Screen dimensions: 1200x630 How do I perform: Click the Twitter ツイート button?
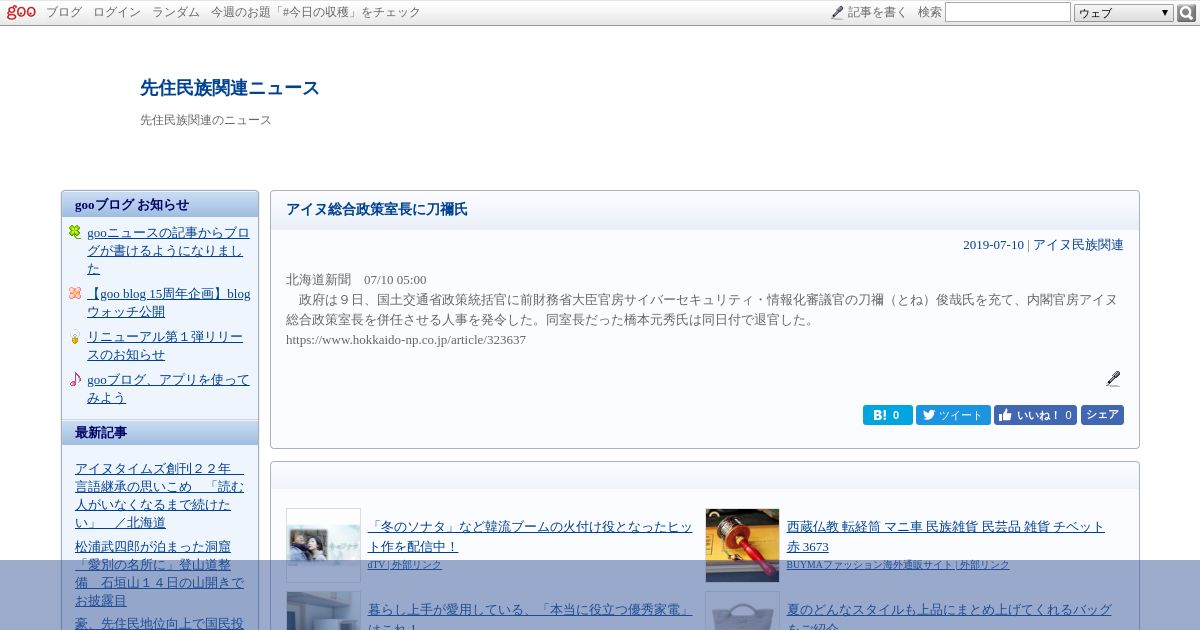[x=953, y=415]
